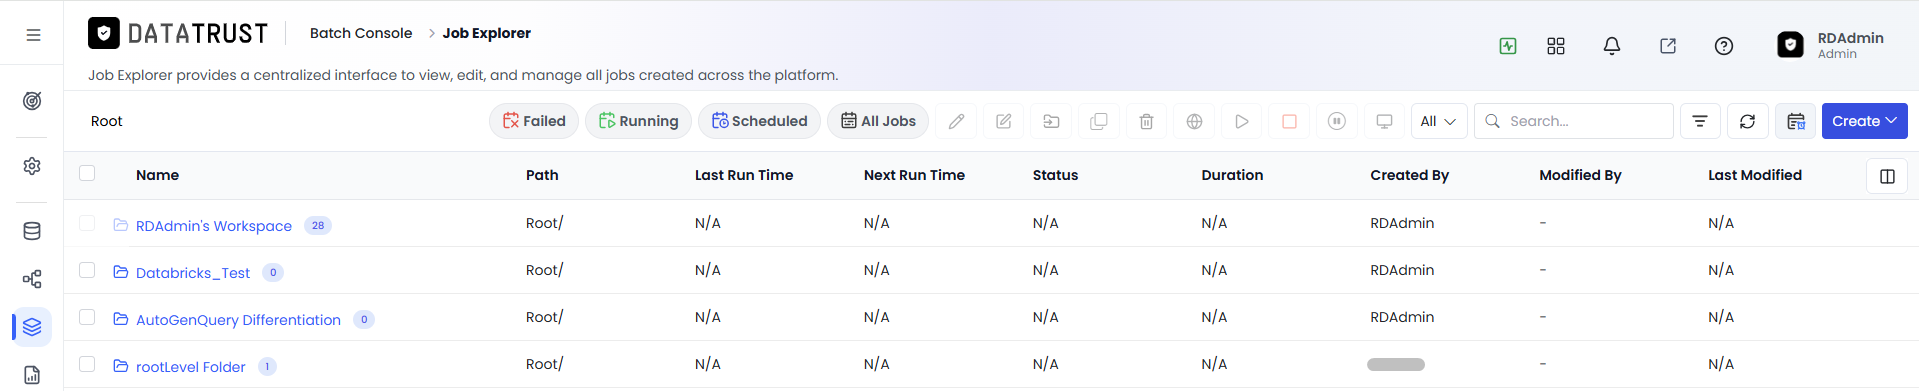
Task: Open the filter lines icon
Action: pos(1700,121)
